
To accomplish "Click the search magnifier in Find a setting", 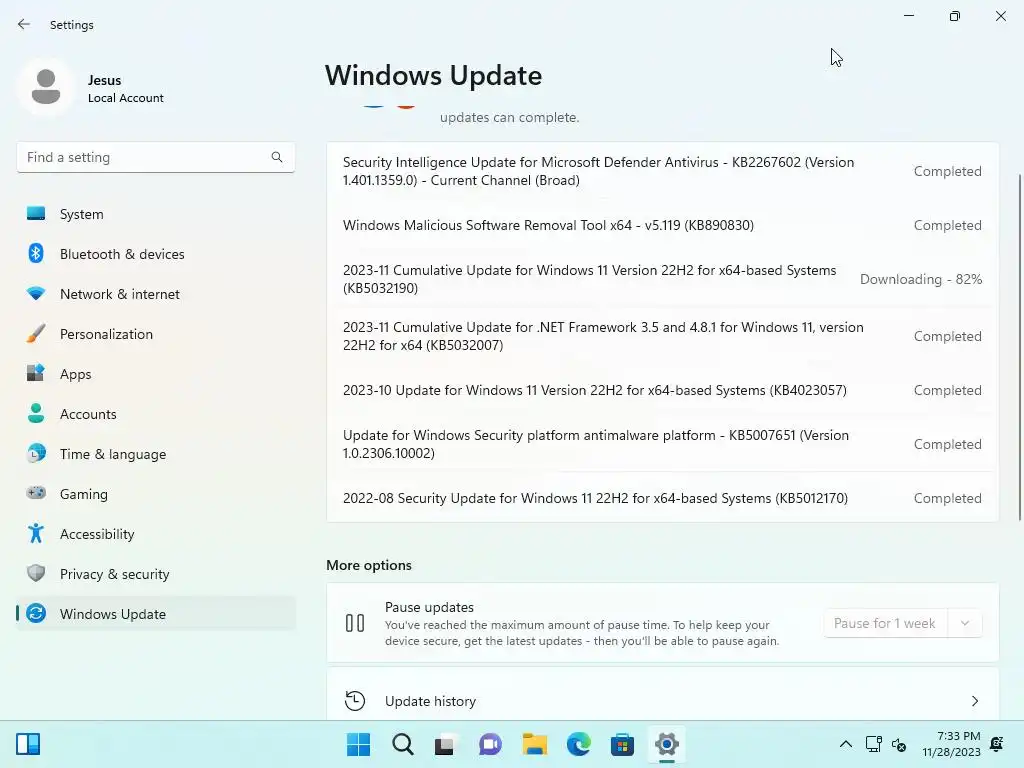I will 277,157.
